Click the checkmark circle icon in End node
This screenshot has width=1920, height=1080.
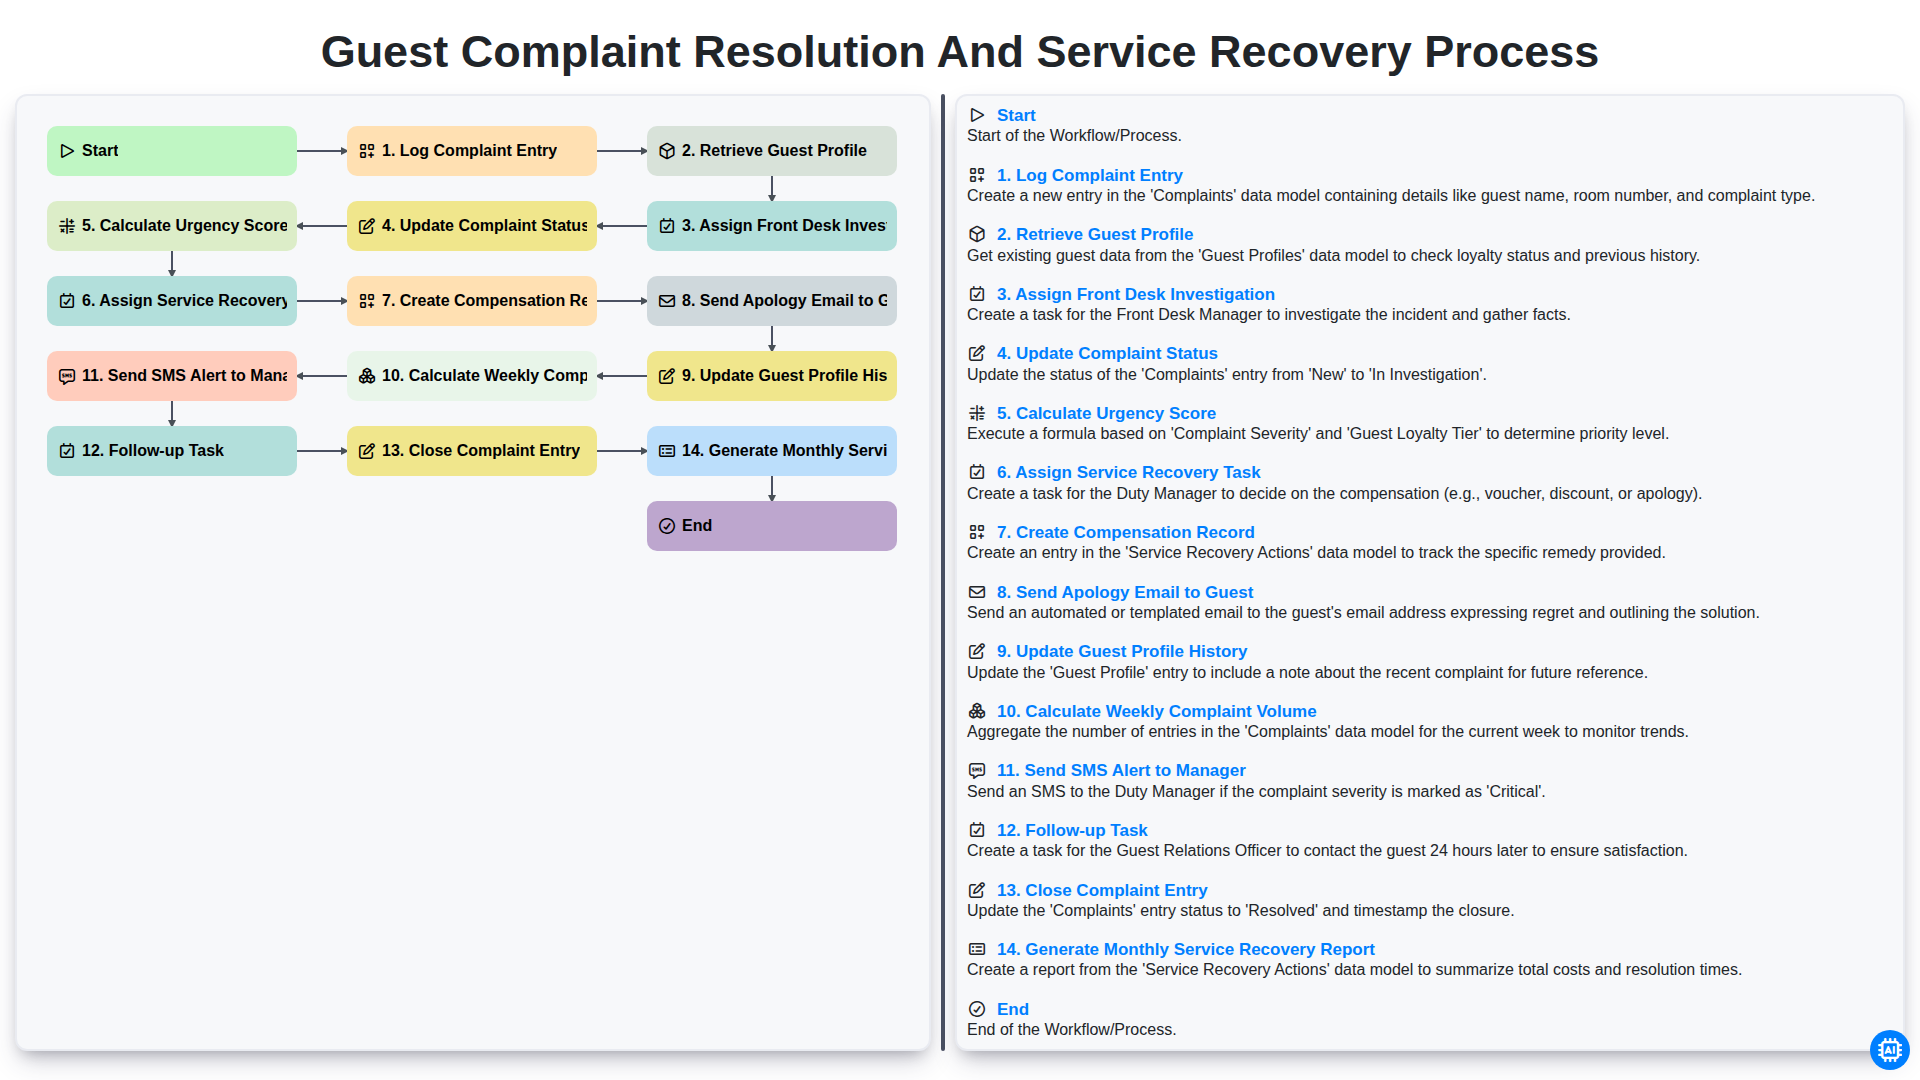[x=667, y=526]
